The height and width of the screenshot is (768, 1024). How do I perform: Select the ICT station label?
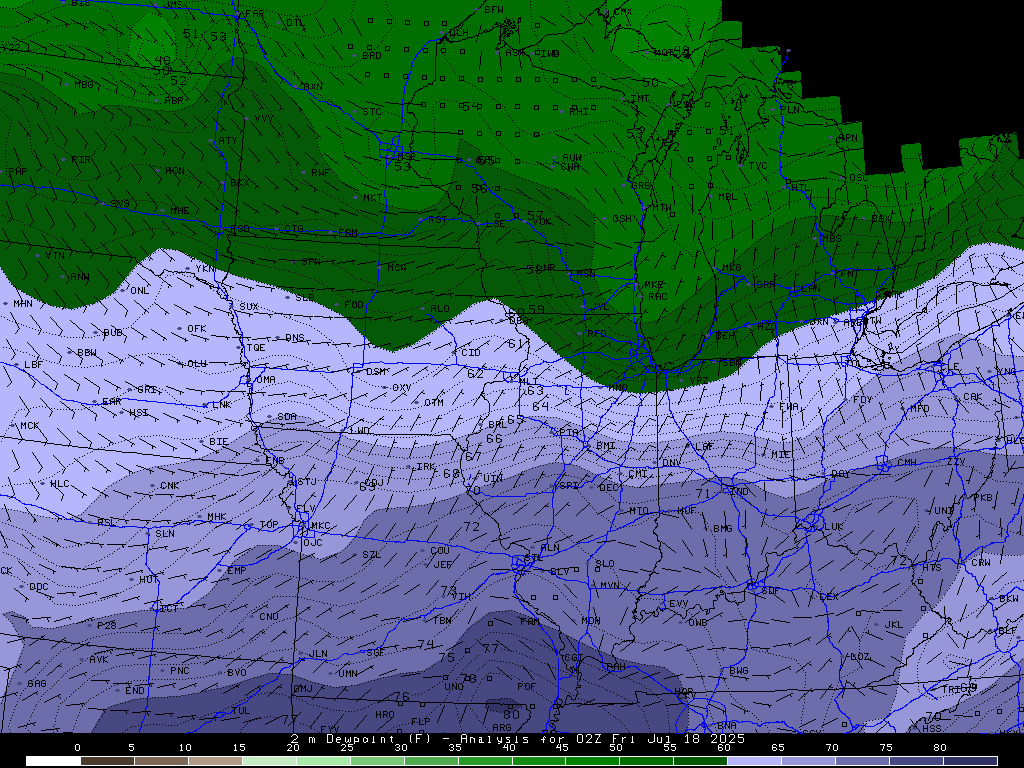point(169,609)
